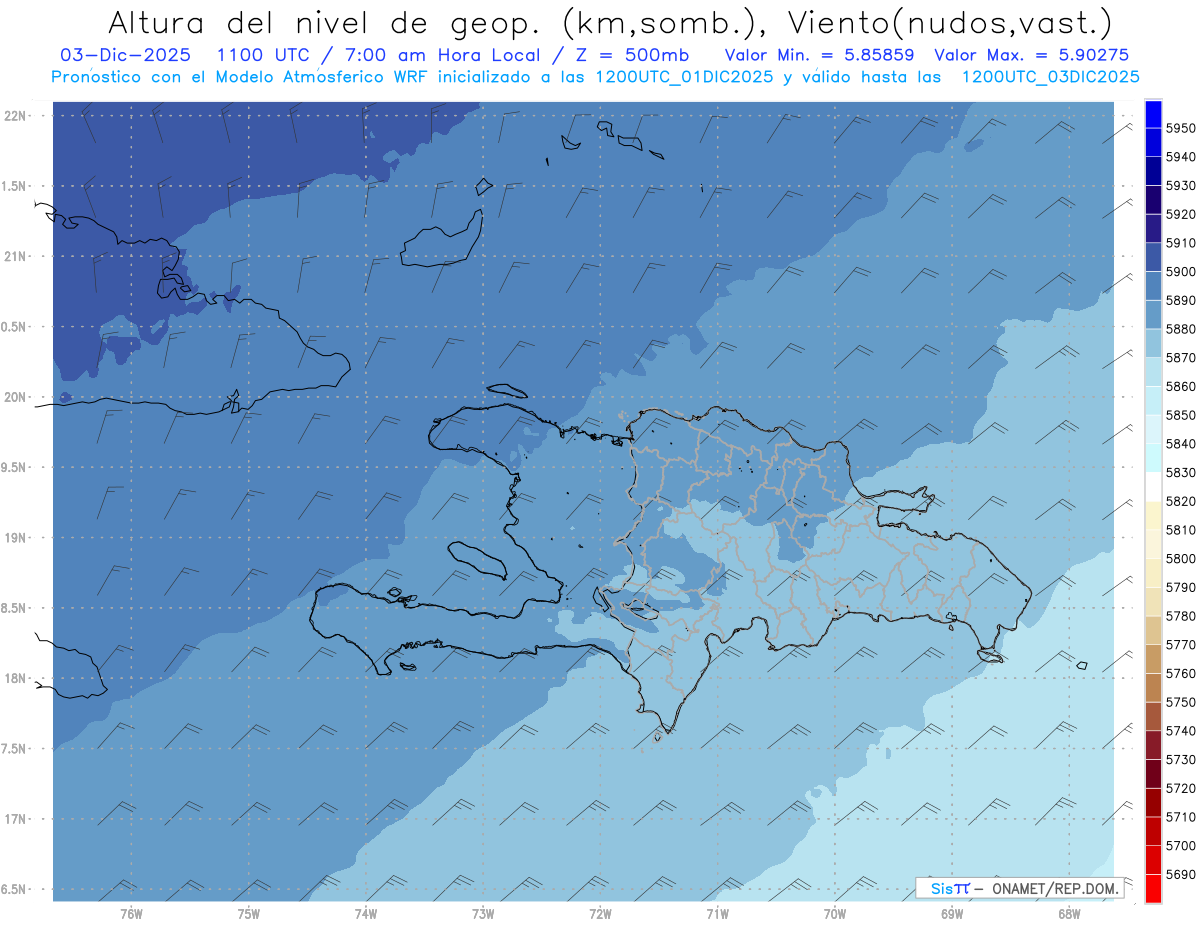
Task: Click the 5920 legend label
Action: (x=1181, y=214)
